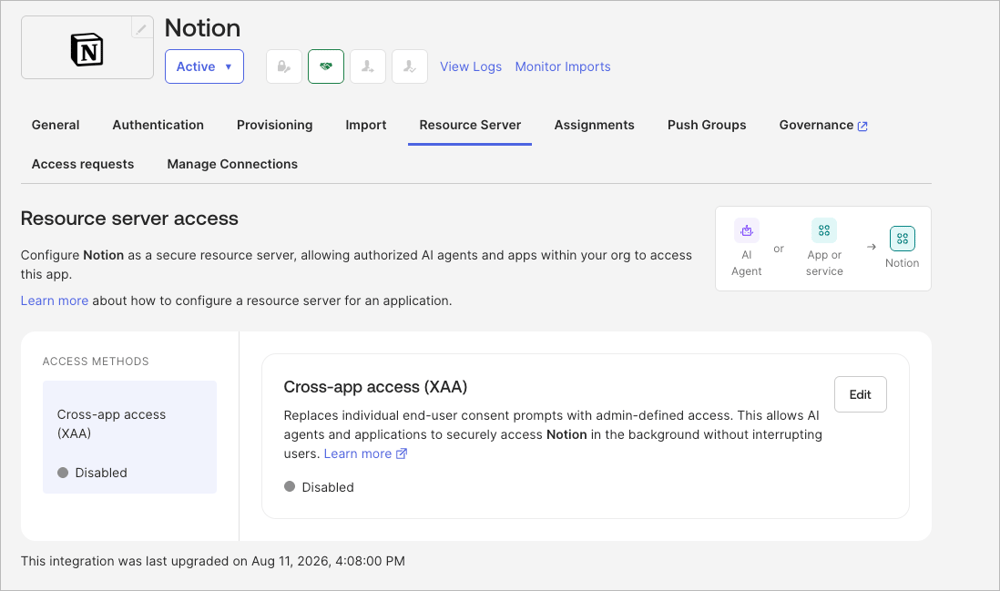Screen dimensions: 1000x591
Task: Open the Governance external tab
Action: 823,125
